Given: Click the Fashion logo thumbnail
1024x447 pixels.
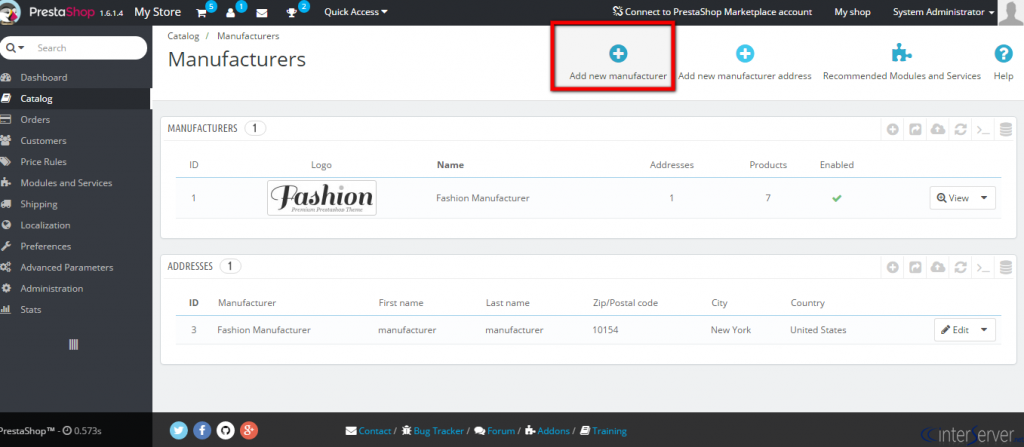Looking at the screenshot, I should (x=321, y=198).
